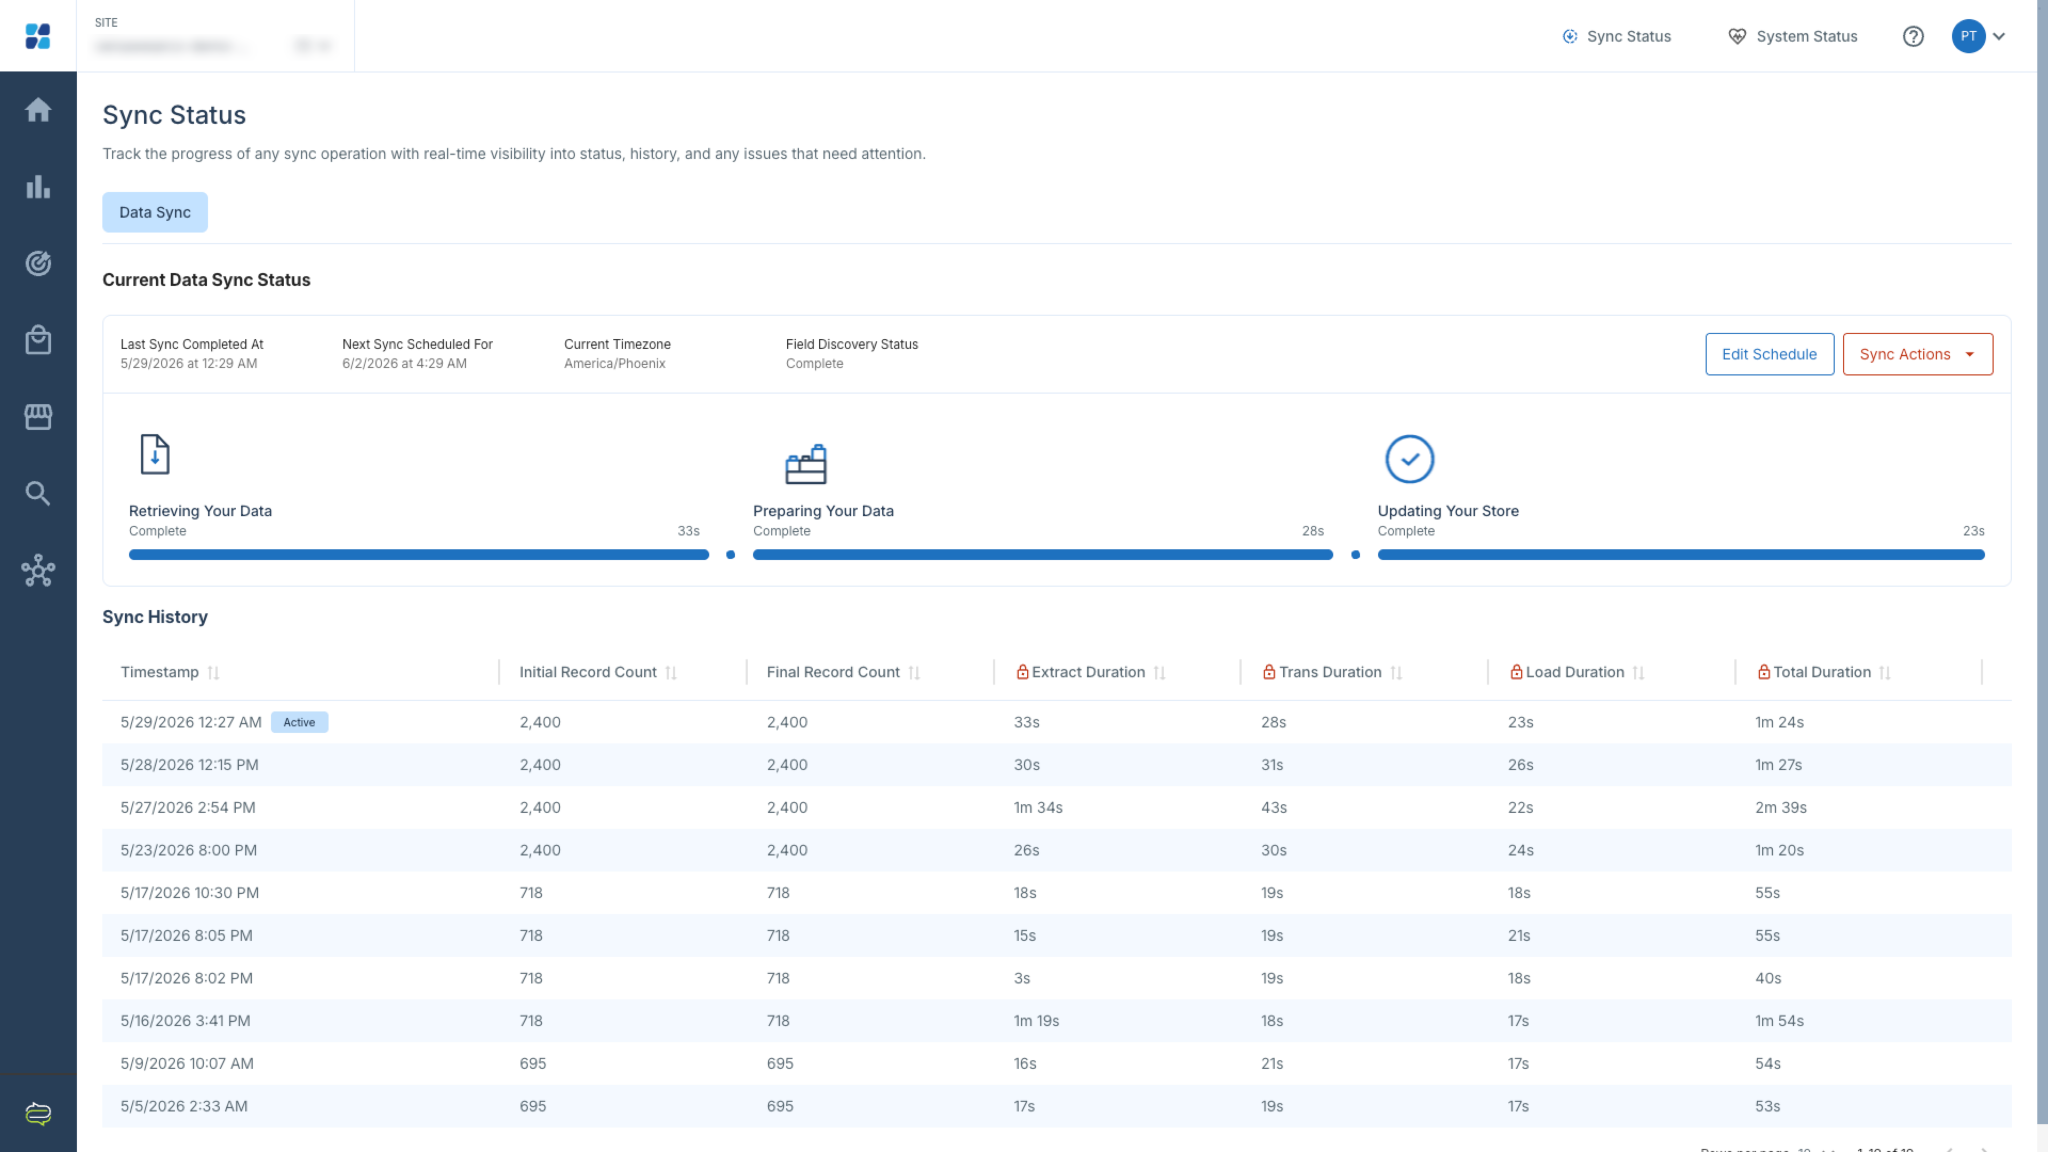
Task: Open the chat icon at sidebar bottom
Action: pyautogui.click(x=38, y=1114)
